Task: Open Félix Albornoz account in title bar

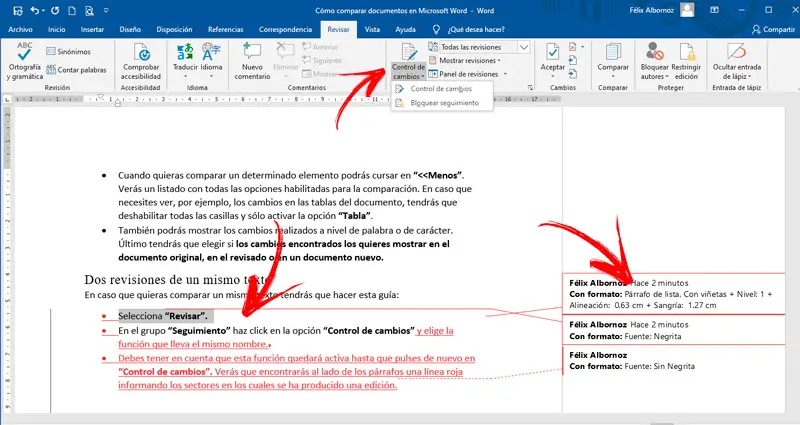Action: tap(661, 10)
